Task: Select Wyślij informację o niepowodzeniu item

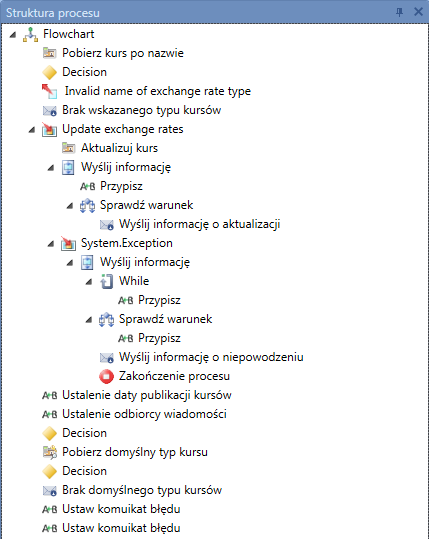Action: (211, 357)
